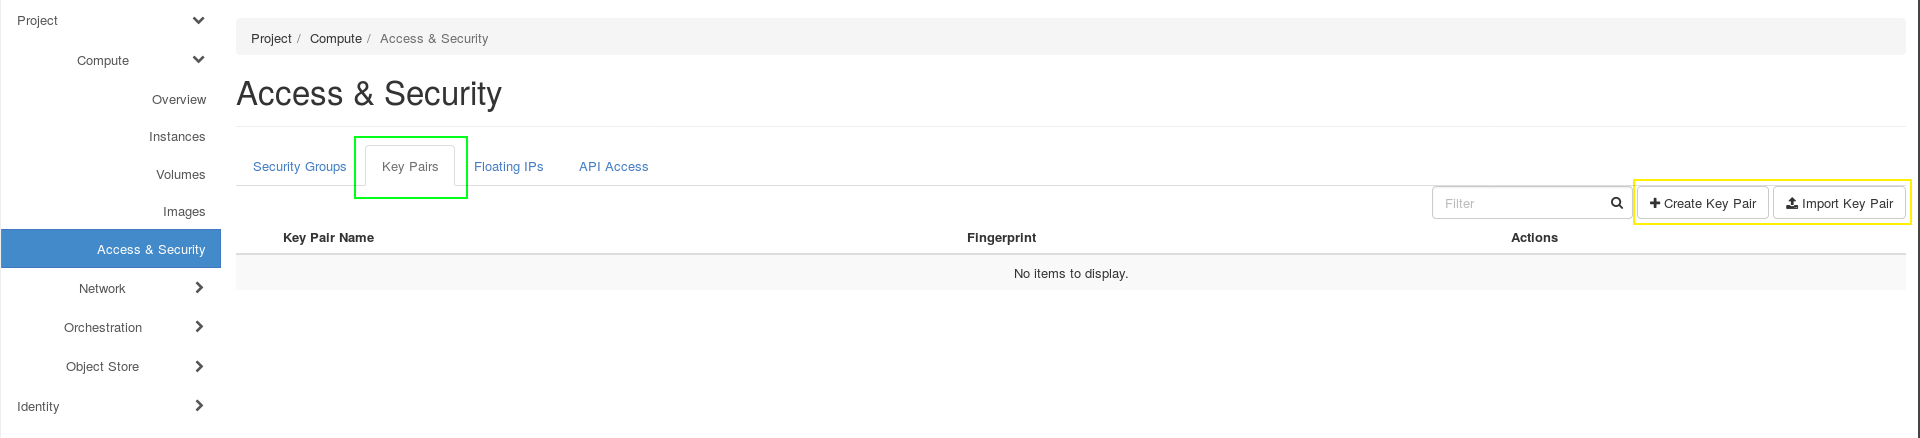1920x438 pixels.
Task: Type in the Filter input field
Action: (1520, 203)
